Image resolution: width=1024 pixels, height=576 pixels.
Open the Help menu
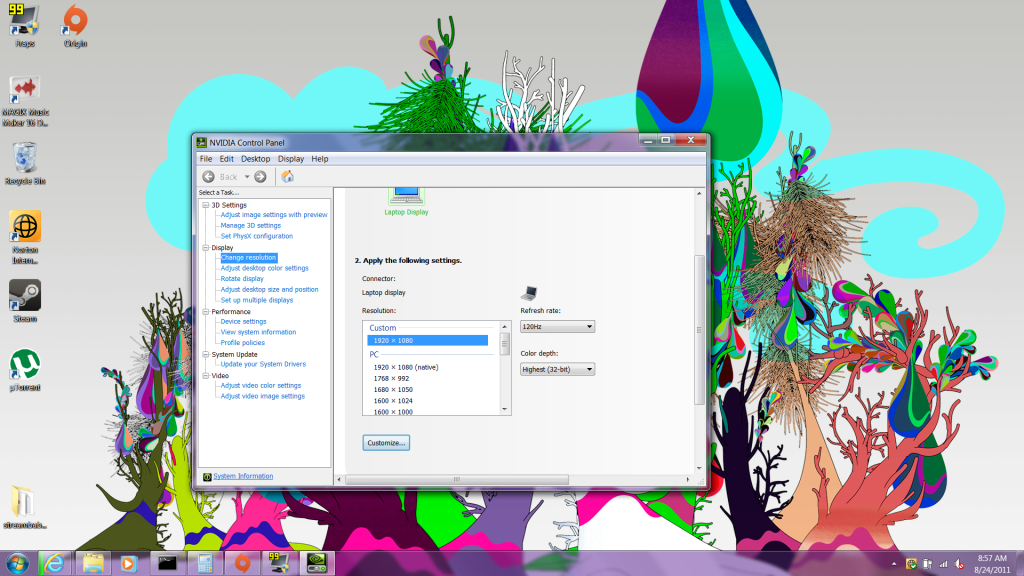point(319,159)
